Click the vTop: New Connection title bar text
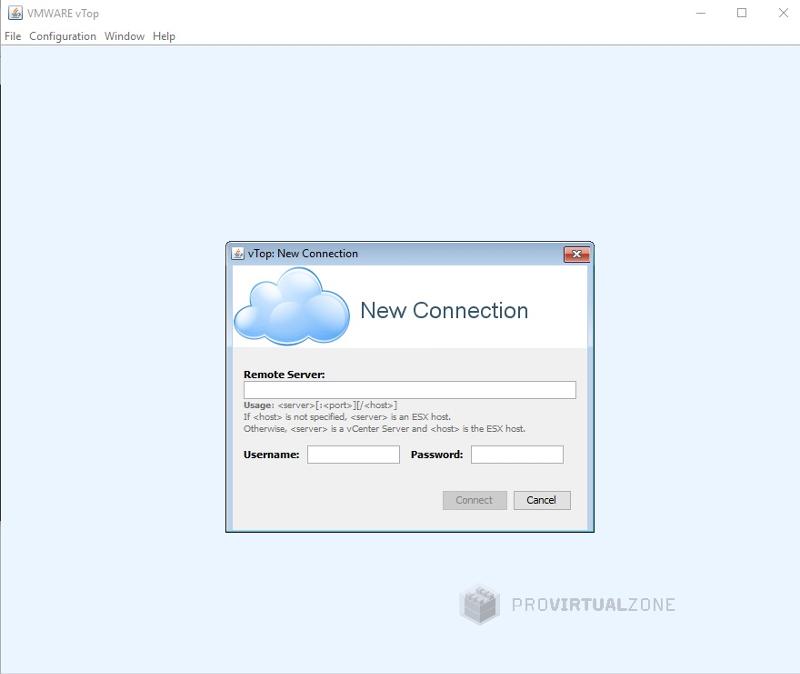 pos(303,254)
